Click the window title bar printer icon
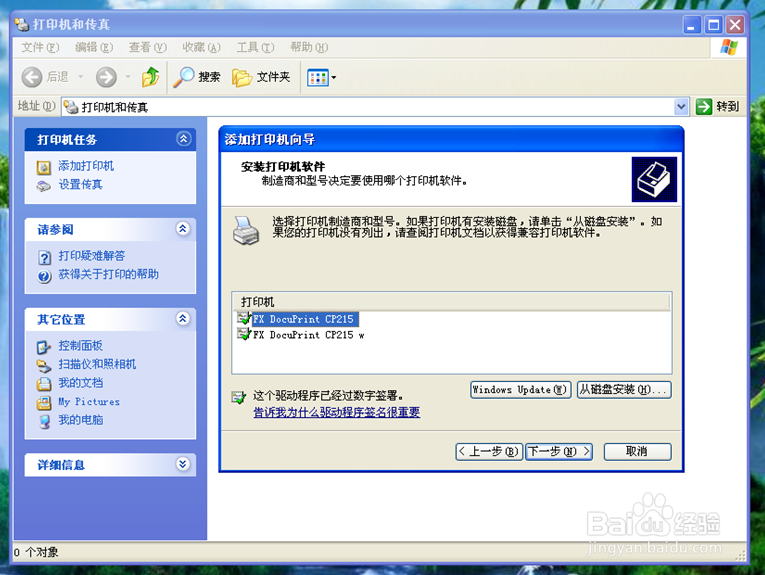765x575 pixels. pyautogui.click(x=21, y=24)
